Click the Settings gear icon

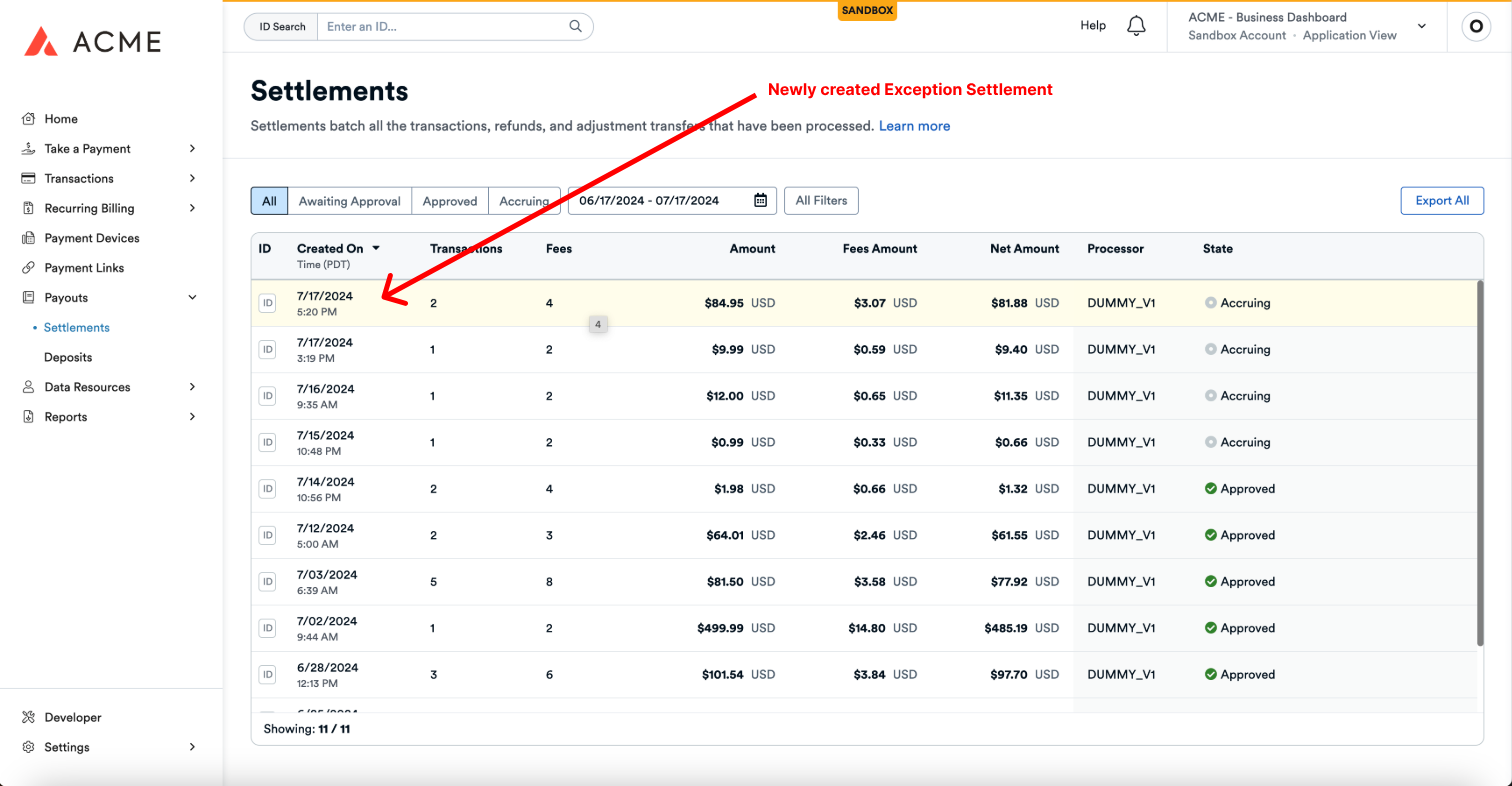pos(29,747)
